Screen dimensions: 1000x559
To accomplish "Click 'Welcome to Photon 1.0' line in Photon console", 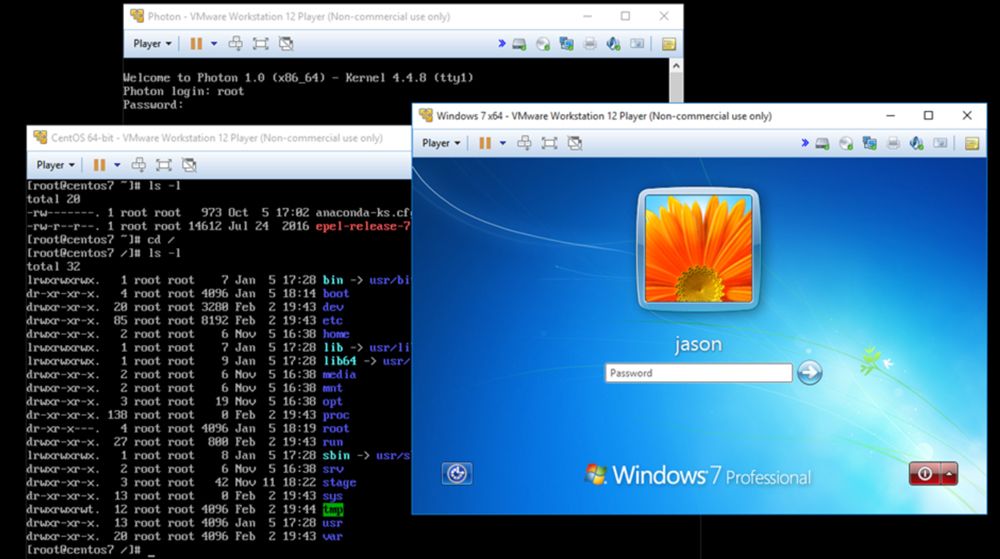I will [x=298, y=78].
